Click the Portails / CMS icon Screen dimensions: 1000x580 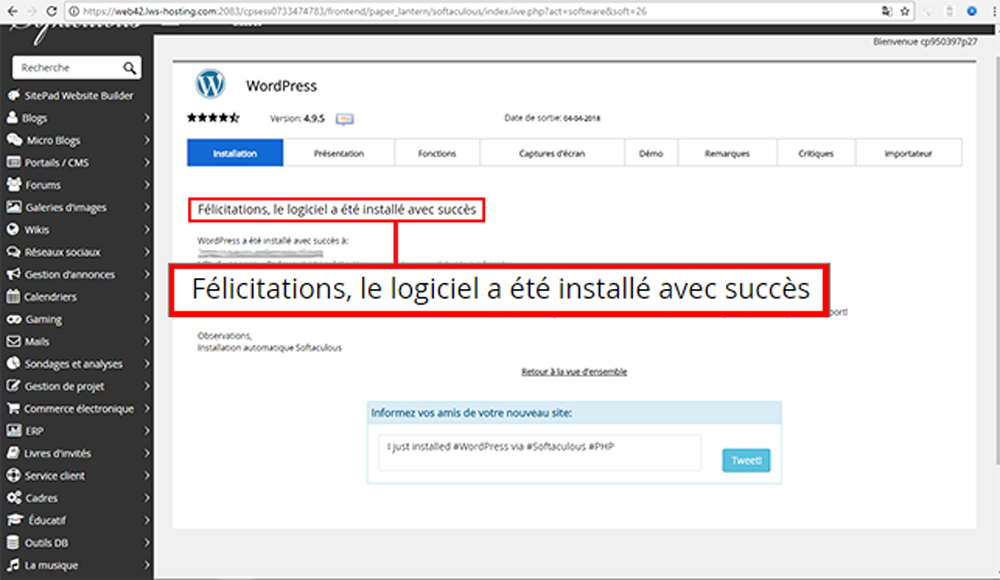tap(13, 162)
